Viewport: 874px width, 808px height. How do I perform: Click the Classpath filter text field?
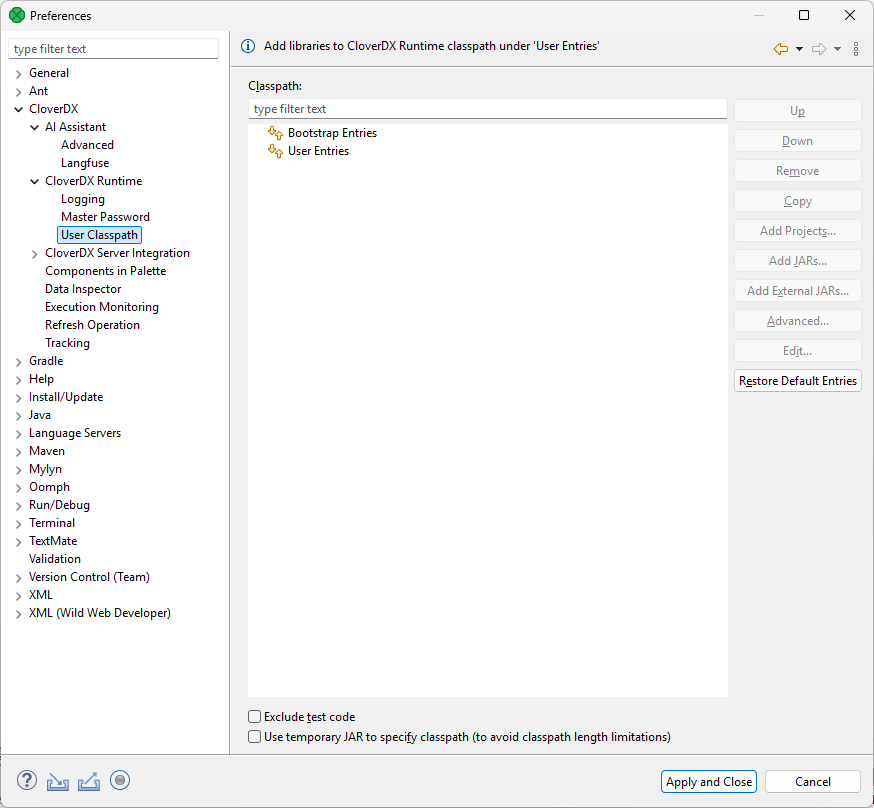(x=488, y=109)
